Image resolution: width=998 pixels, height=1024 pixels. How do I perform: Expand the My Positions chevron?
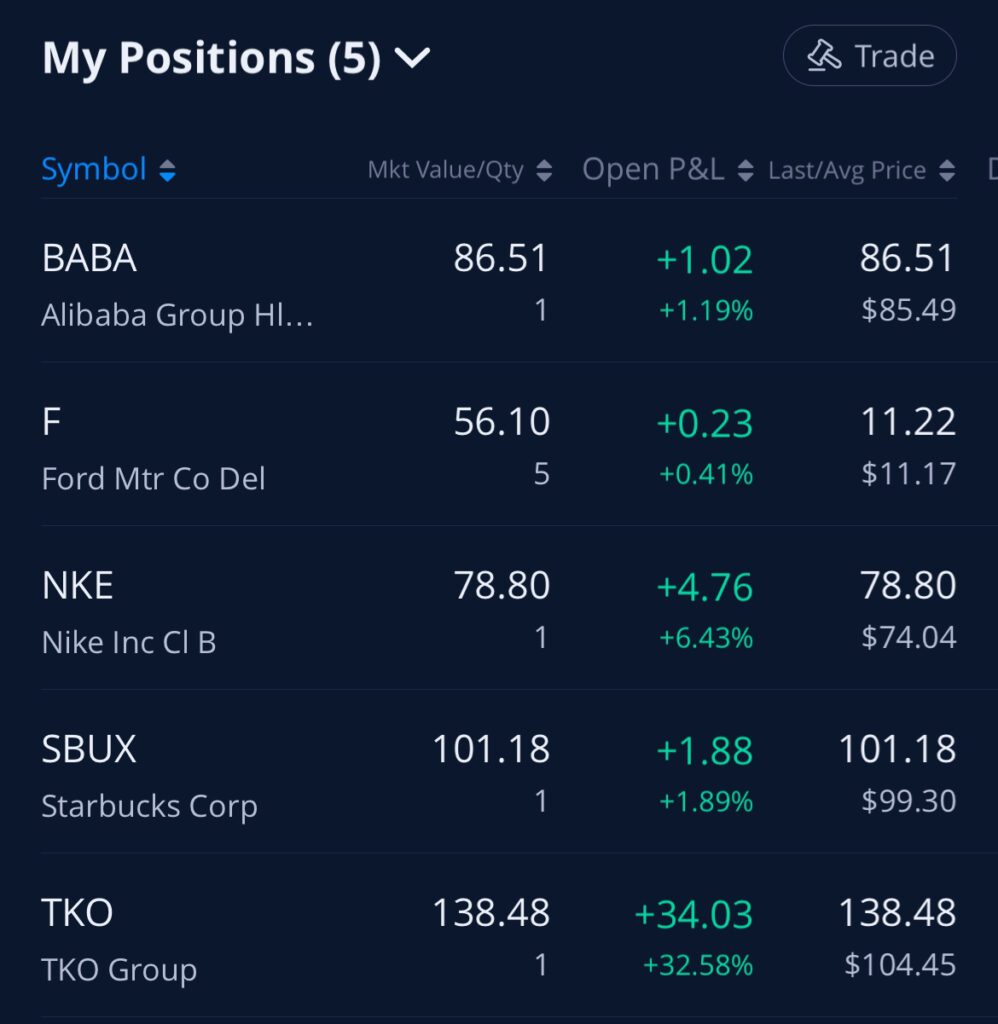(412, 59)
